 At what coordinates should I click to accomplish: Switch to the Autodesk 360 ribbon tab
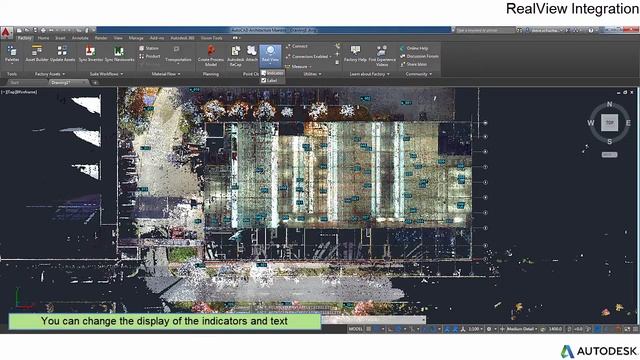point(182,38)
